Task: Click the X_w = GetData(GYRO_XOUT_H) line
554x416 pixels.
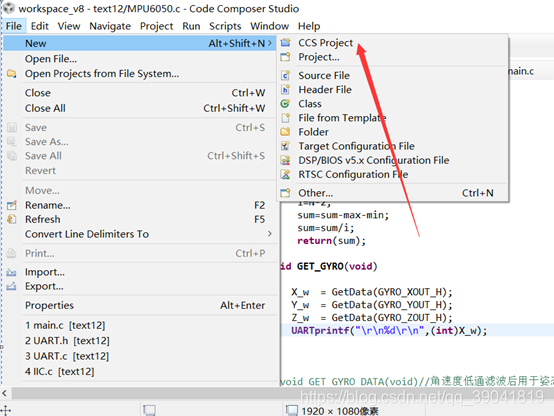Action: tap(372, 292)
